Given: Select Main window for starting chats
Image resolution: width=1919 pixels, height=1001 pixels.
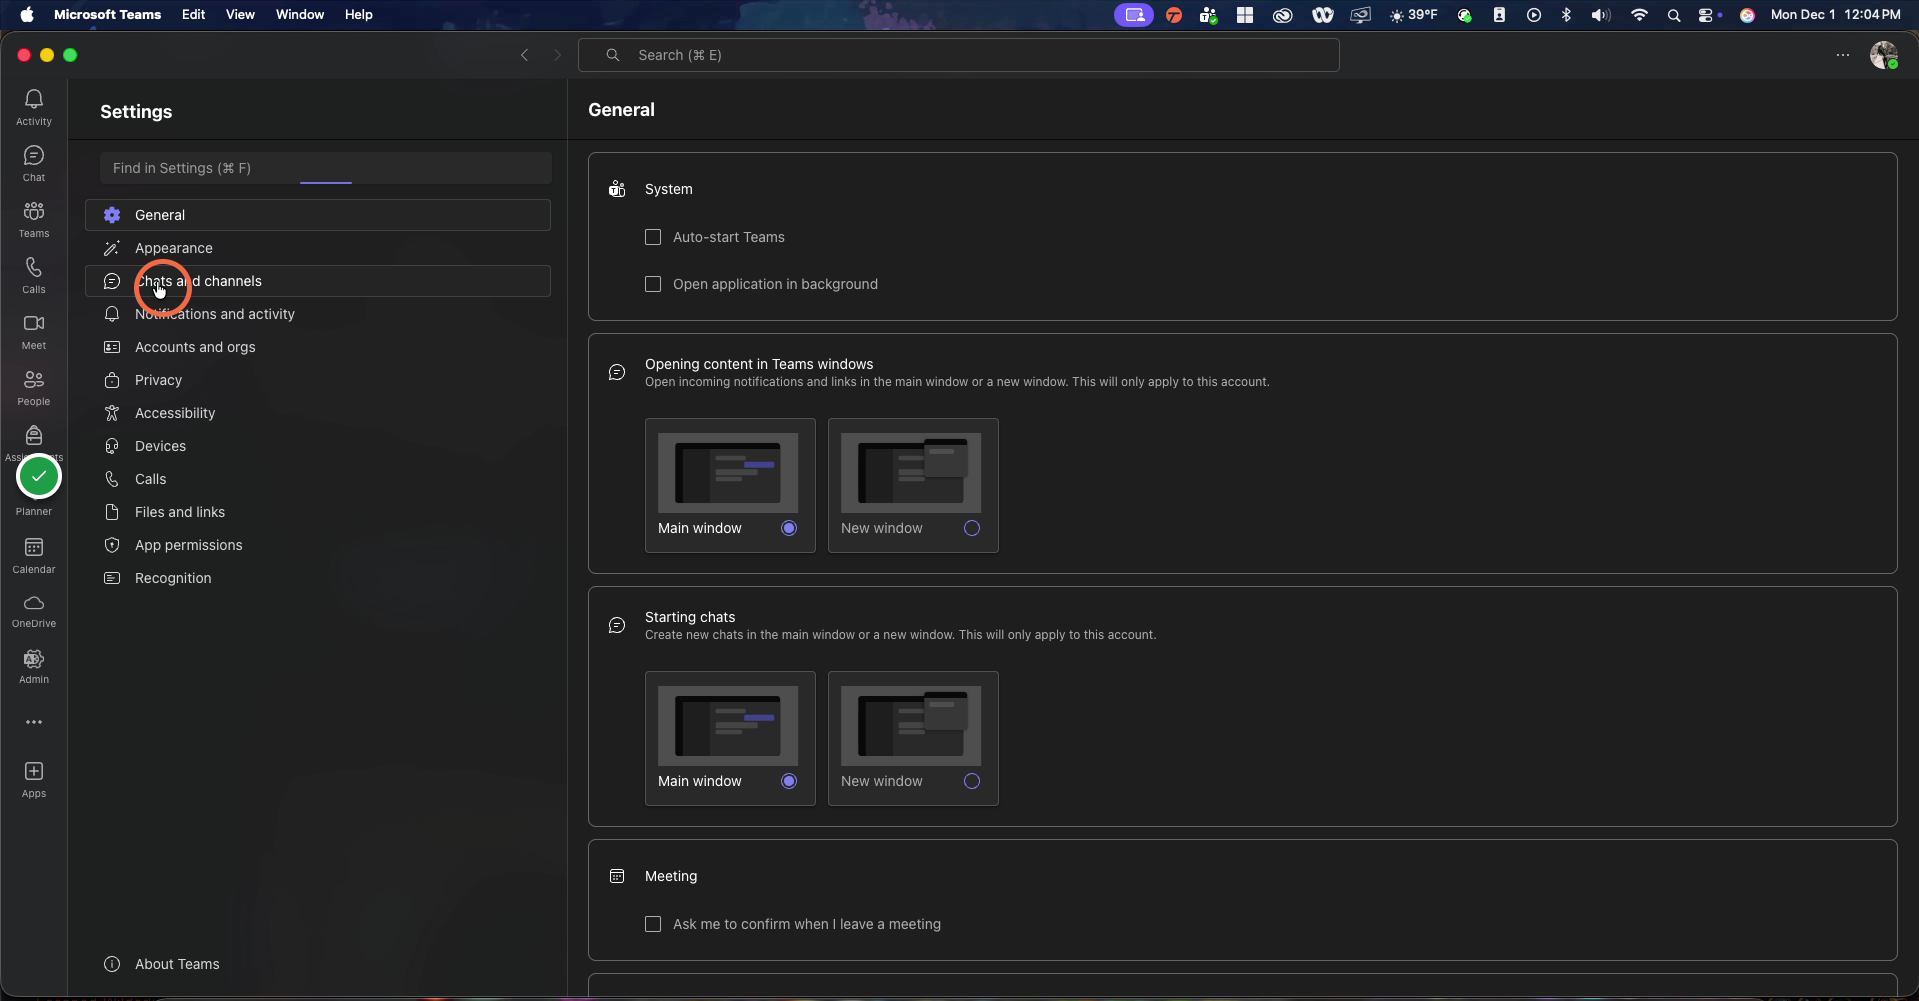Looking at the screenshot, I should [730, 738].
